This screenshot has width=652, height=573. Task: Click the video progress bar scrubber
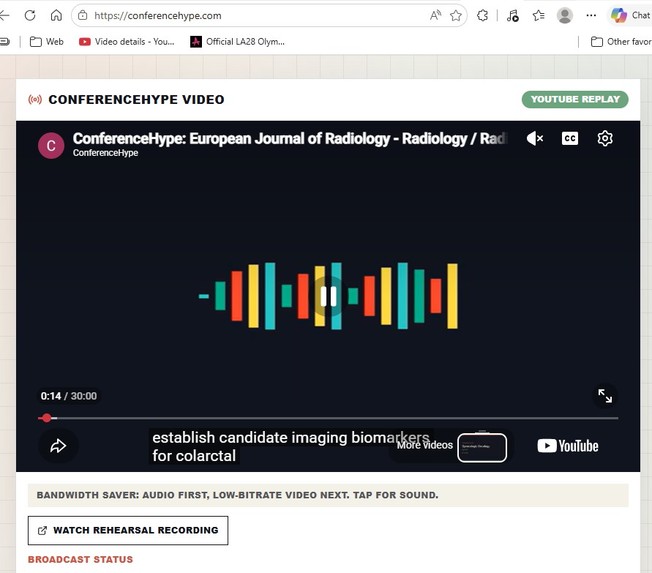pyautogui.click(x=47, y=418)
